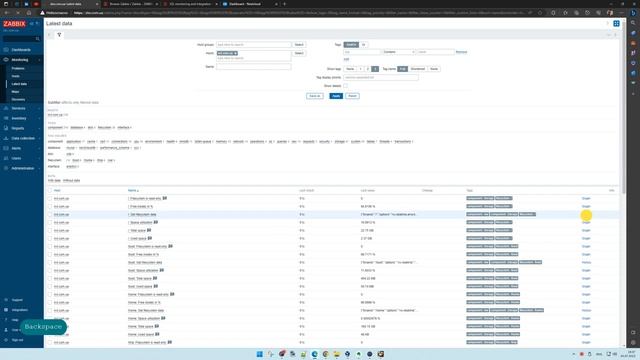The image size is (640, 360).
Task: Open the search icon in the Edge sidebar
Action: [x=633, y=23]
